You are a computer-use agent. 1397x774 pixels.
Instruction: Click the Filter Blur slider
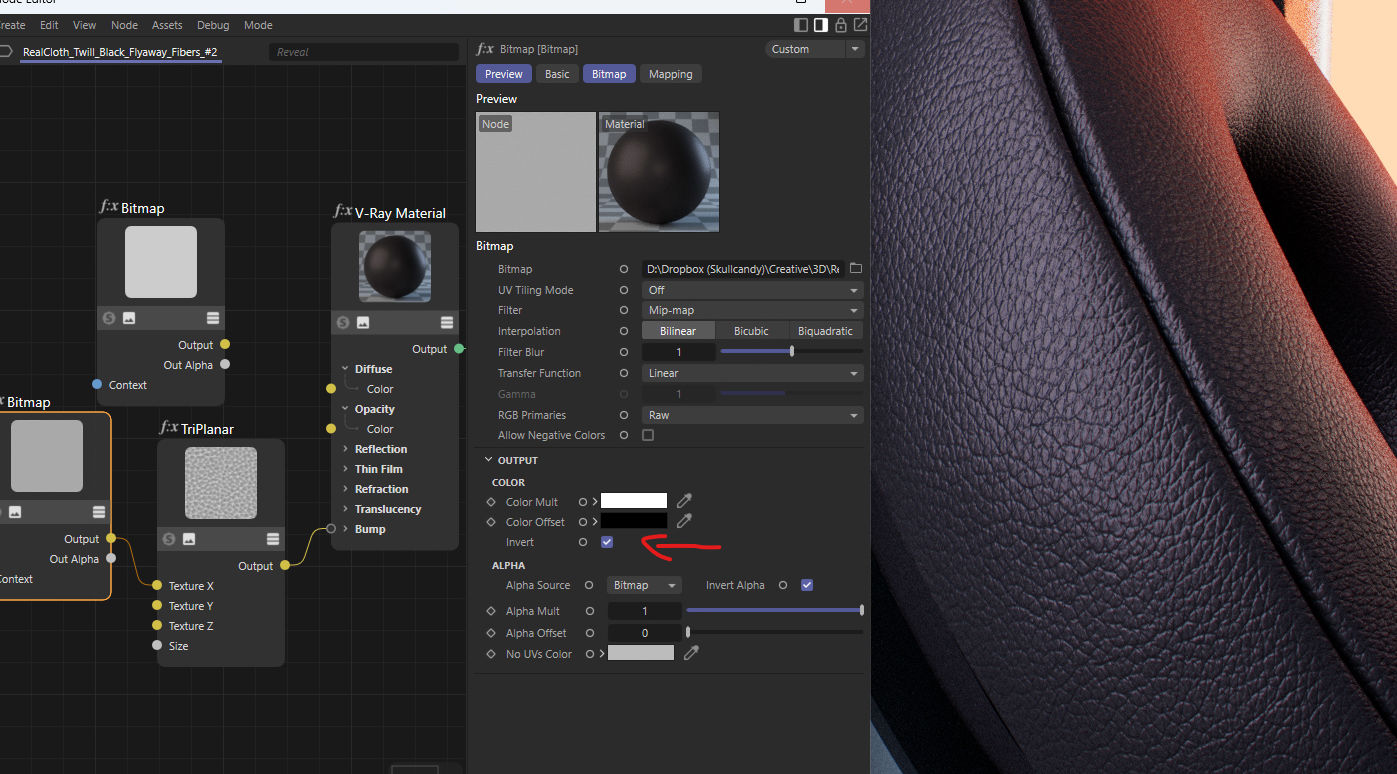791,352
